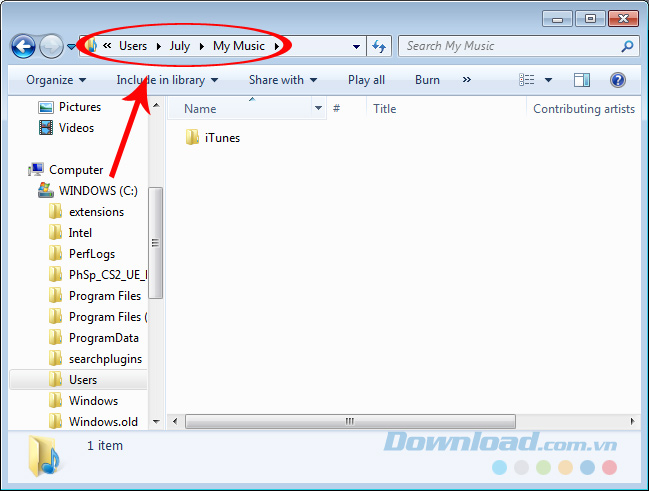Screen dimensions: 649x491
Task: Open the recent pages dropdown arrow
Action: point(71,47)
